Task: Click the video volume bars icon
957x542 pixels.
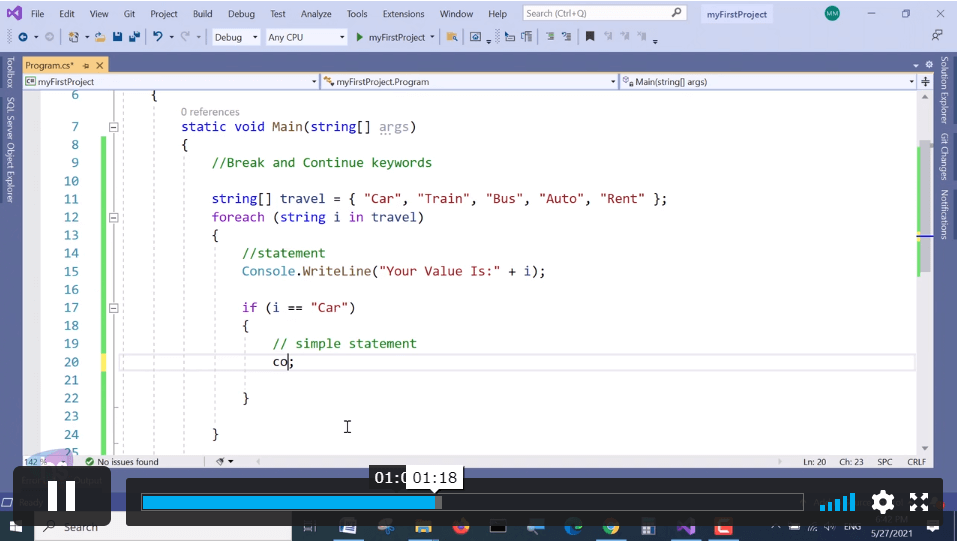Action: pos(837,502)
